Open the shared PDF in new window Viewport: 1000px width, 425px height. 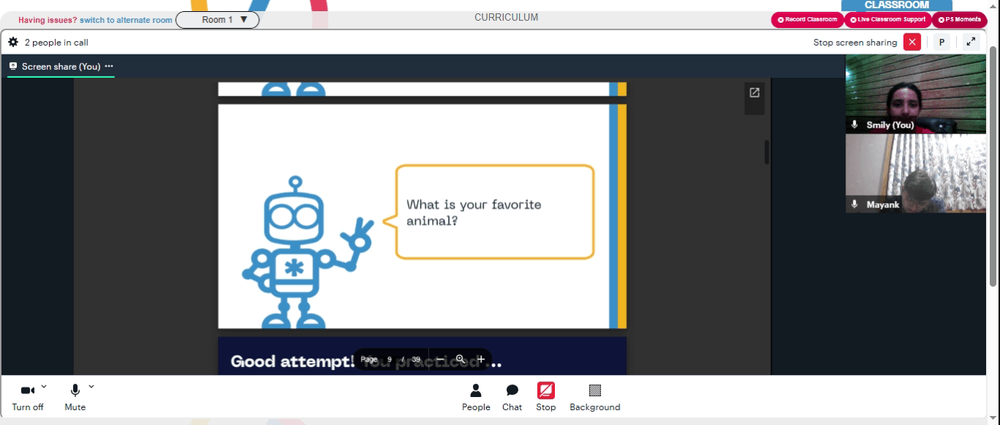[754, 93]
